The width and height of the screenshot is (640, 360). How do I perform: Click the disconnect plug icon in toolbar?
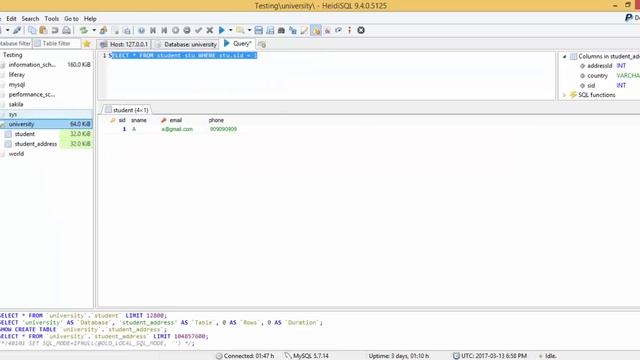(17, 30)
